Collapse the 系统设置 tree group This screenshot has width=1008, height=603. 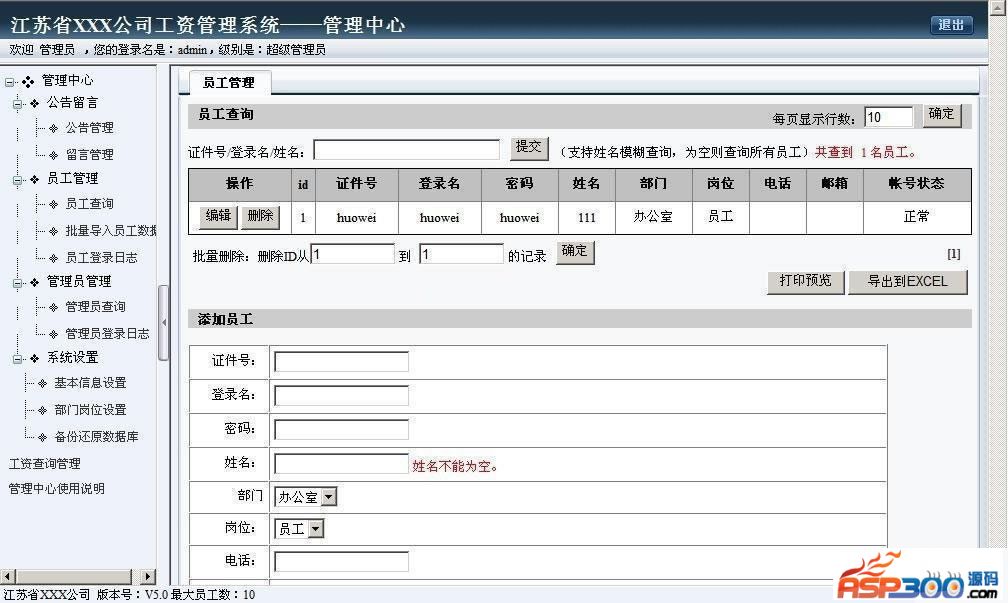point(18,358)
